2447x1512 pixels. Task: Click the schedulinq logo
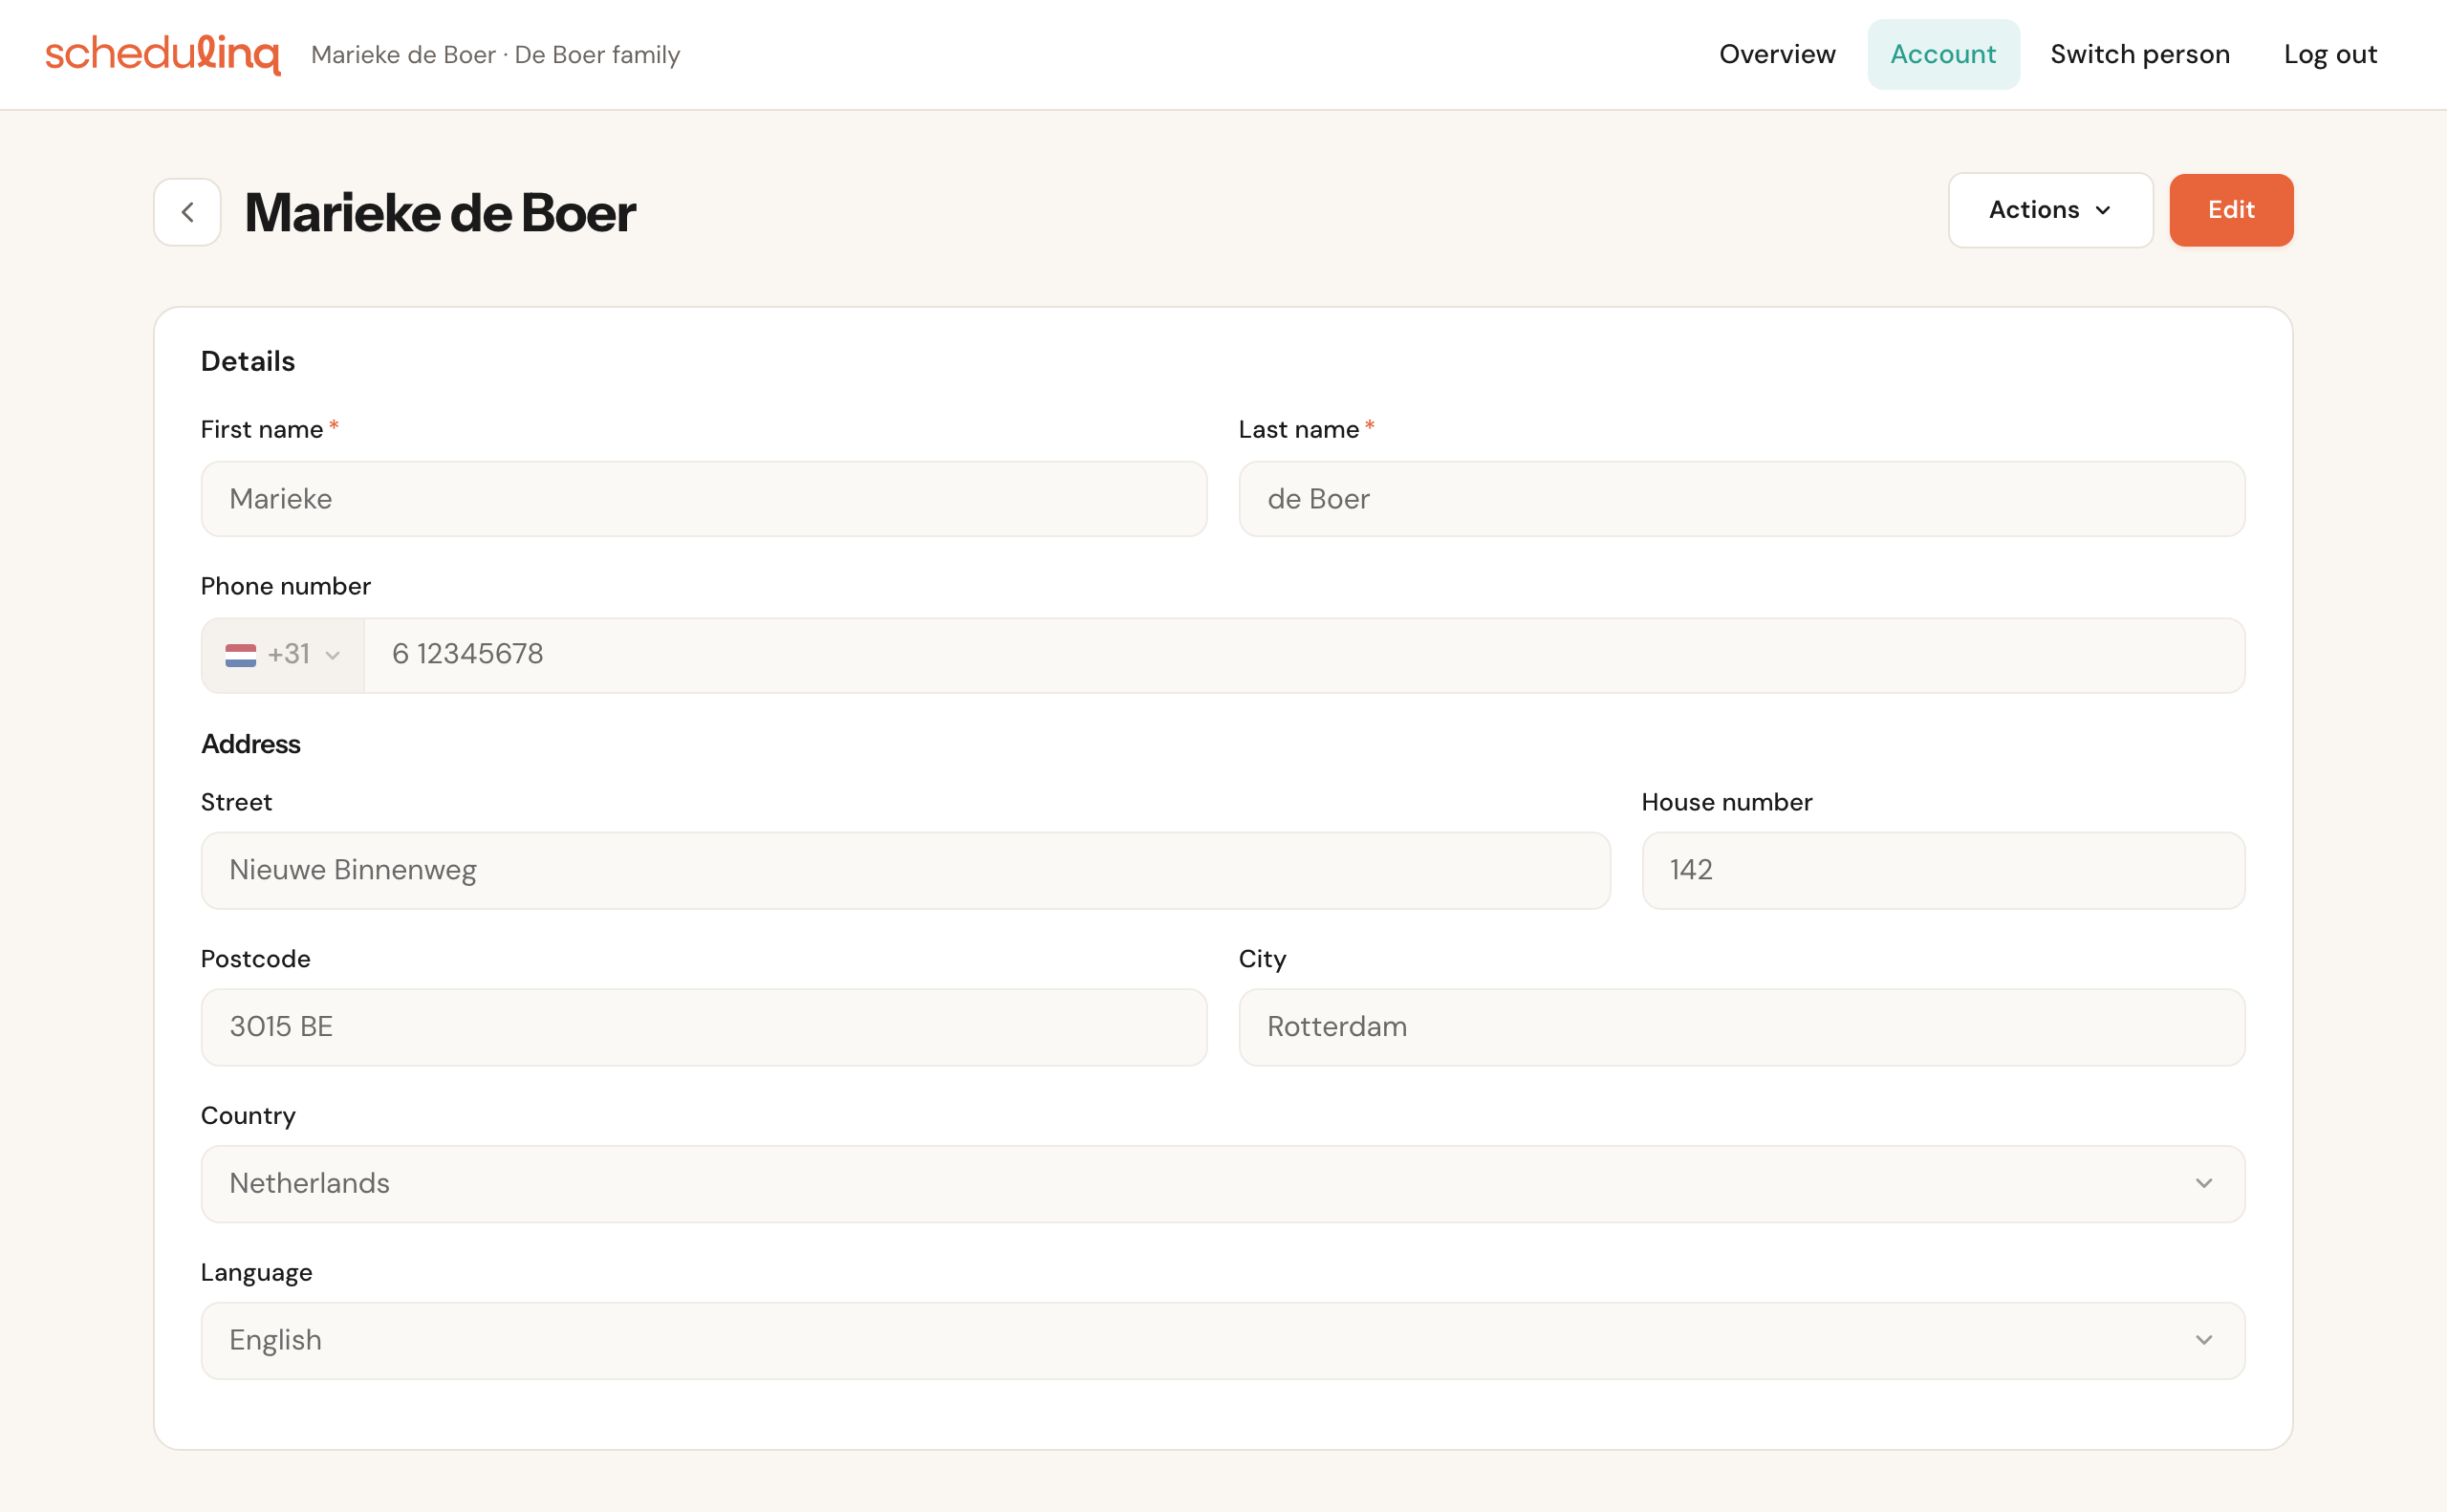(163, 54)
